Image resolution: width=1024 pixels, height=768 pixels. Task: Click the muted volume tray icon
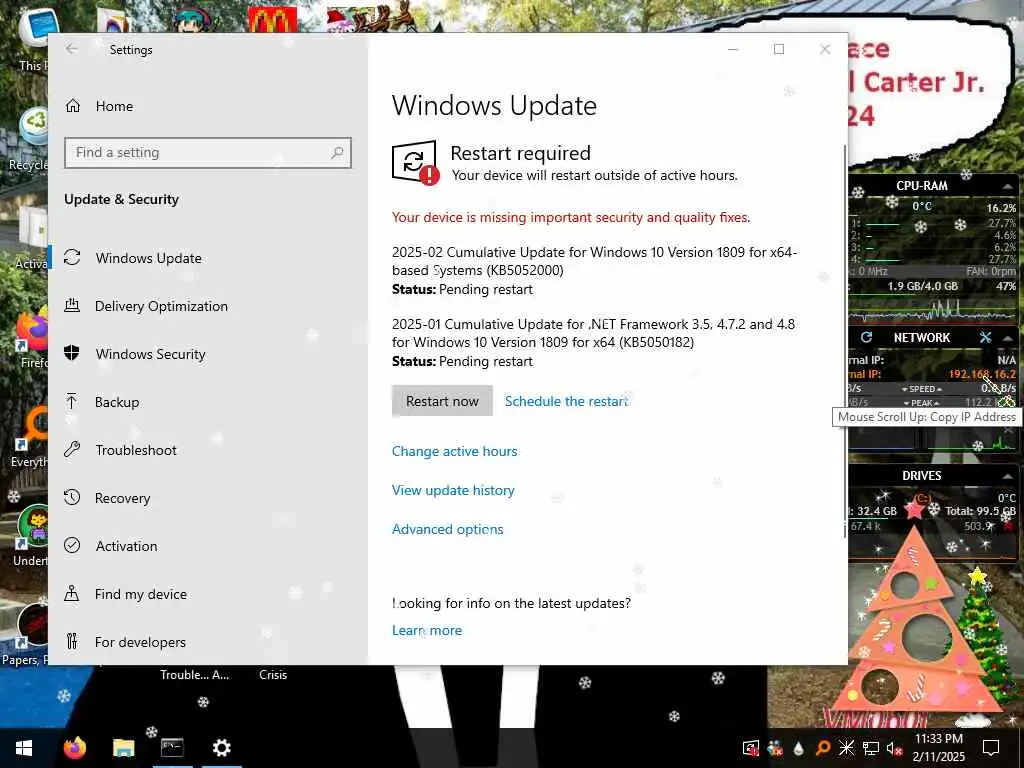pyautogui.click(x=894, y=748)
